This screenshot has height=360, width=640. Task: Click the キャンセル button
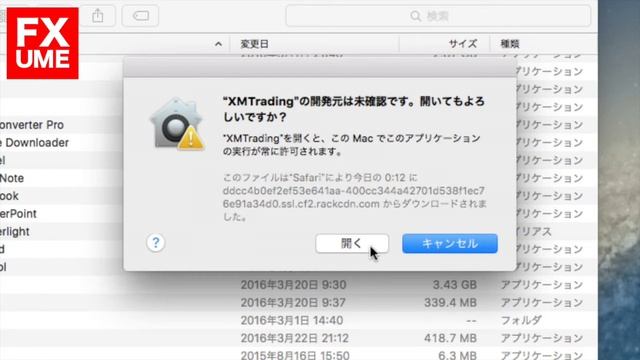450,244
